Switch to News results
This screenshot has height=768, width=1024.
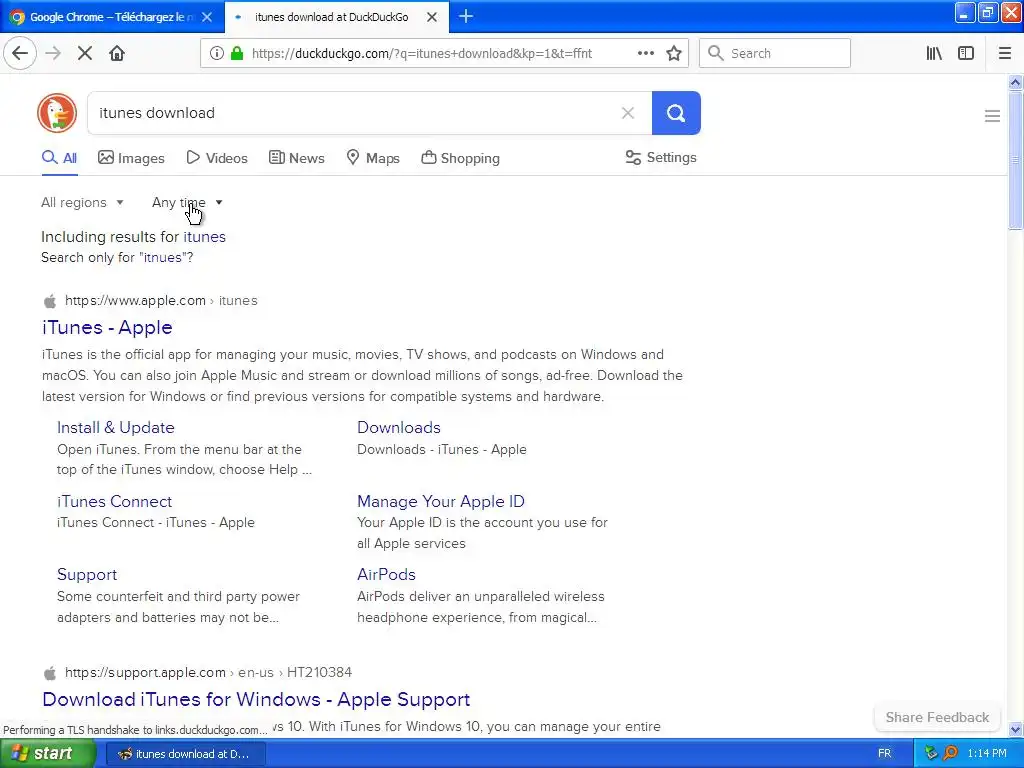[x=296, y=158]
